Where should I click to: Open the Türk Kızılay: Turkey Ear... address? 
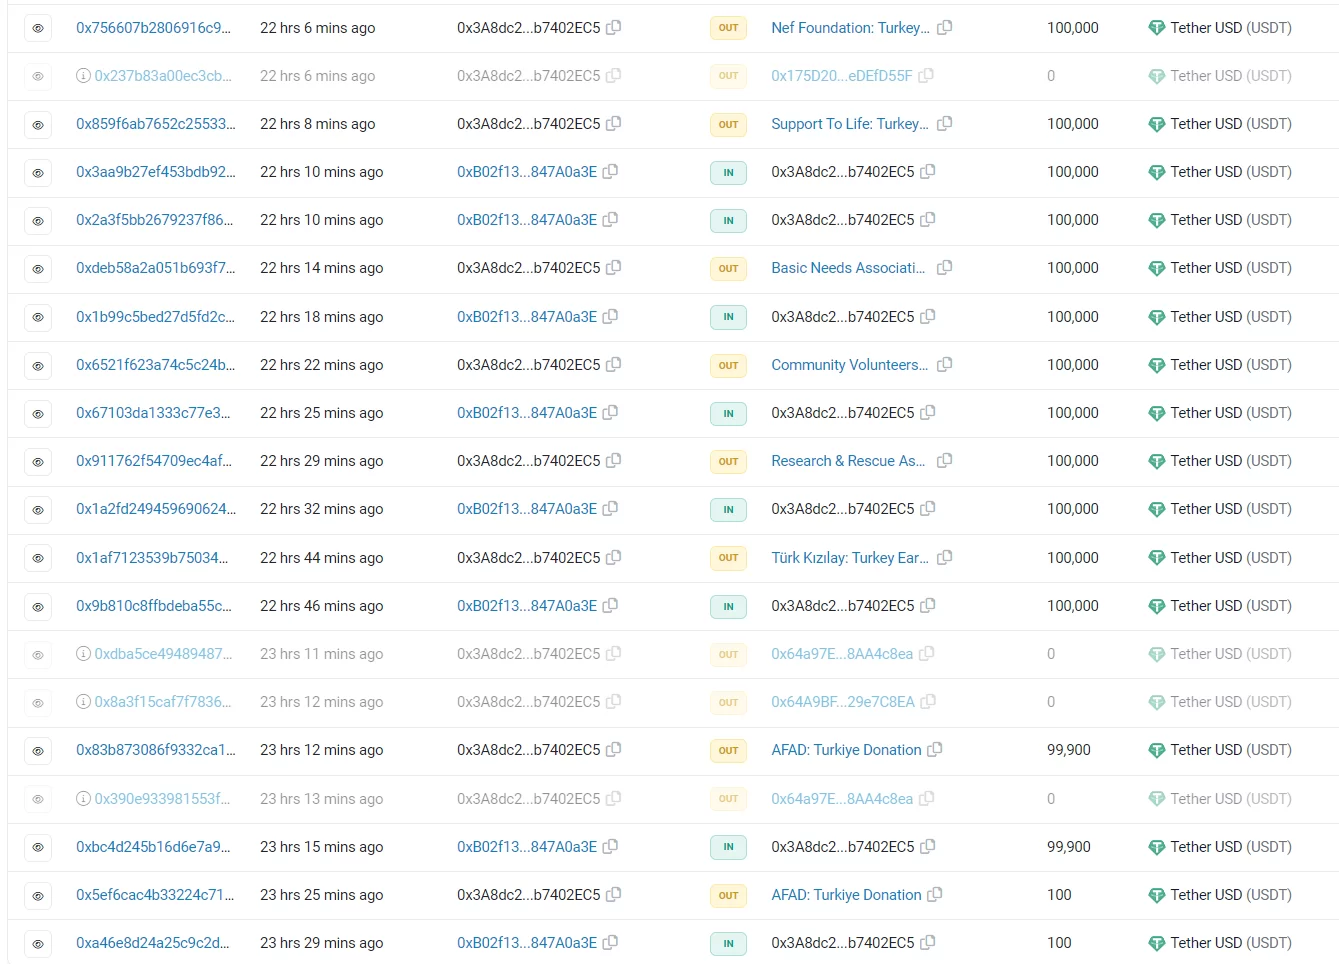[x=849, y=558]
